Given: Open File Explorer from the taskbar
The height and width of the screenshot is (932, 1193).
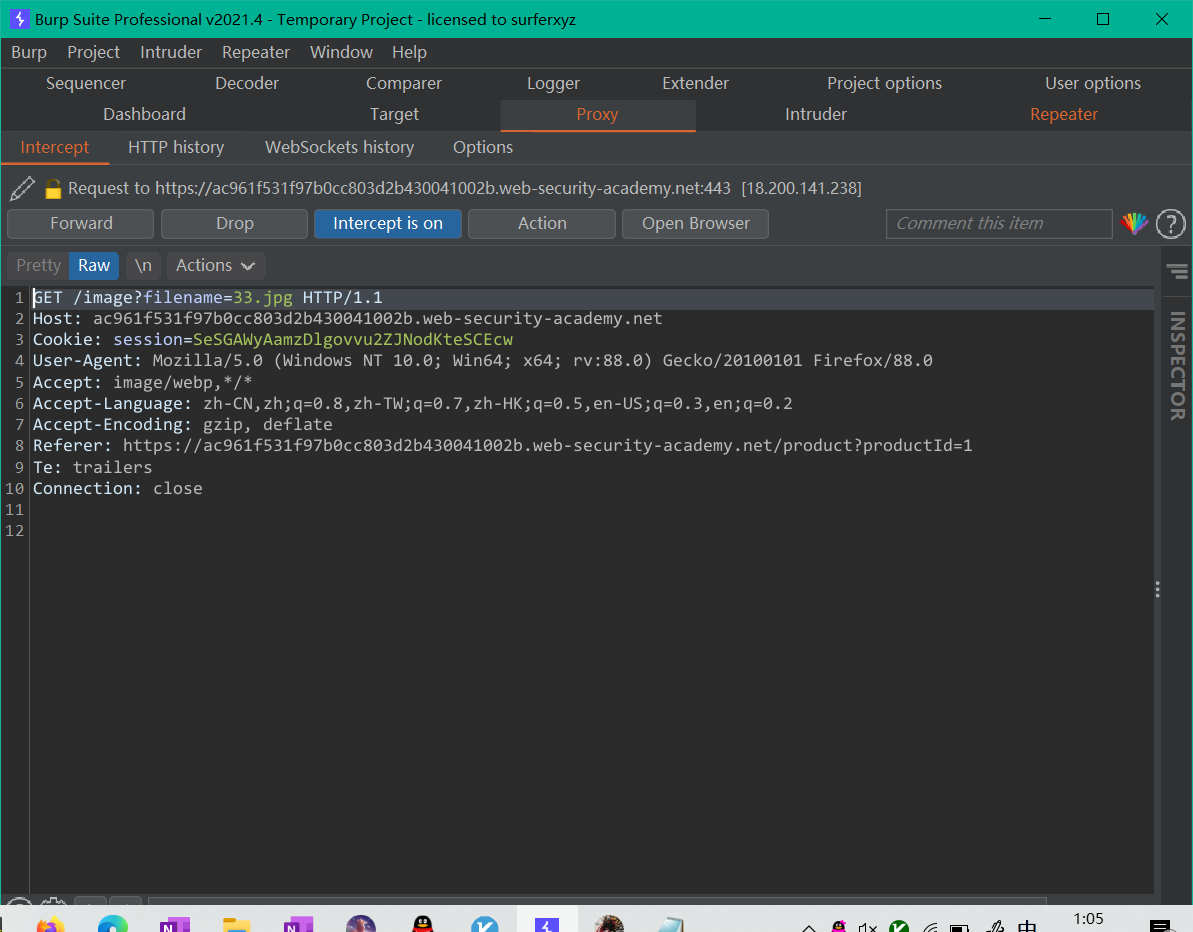Looking at the screenshot, I should pyautogui.click(x=237, y=924).
